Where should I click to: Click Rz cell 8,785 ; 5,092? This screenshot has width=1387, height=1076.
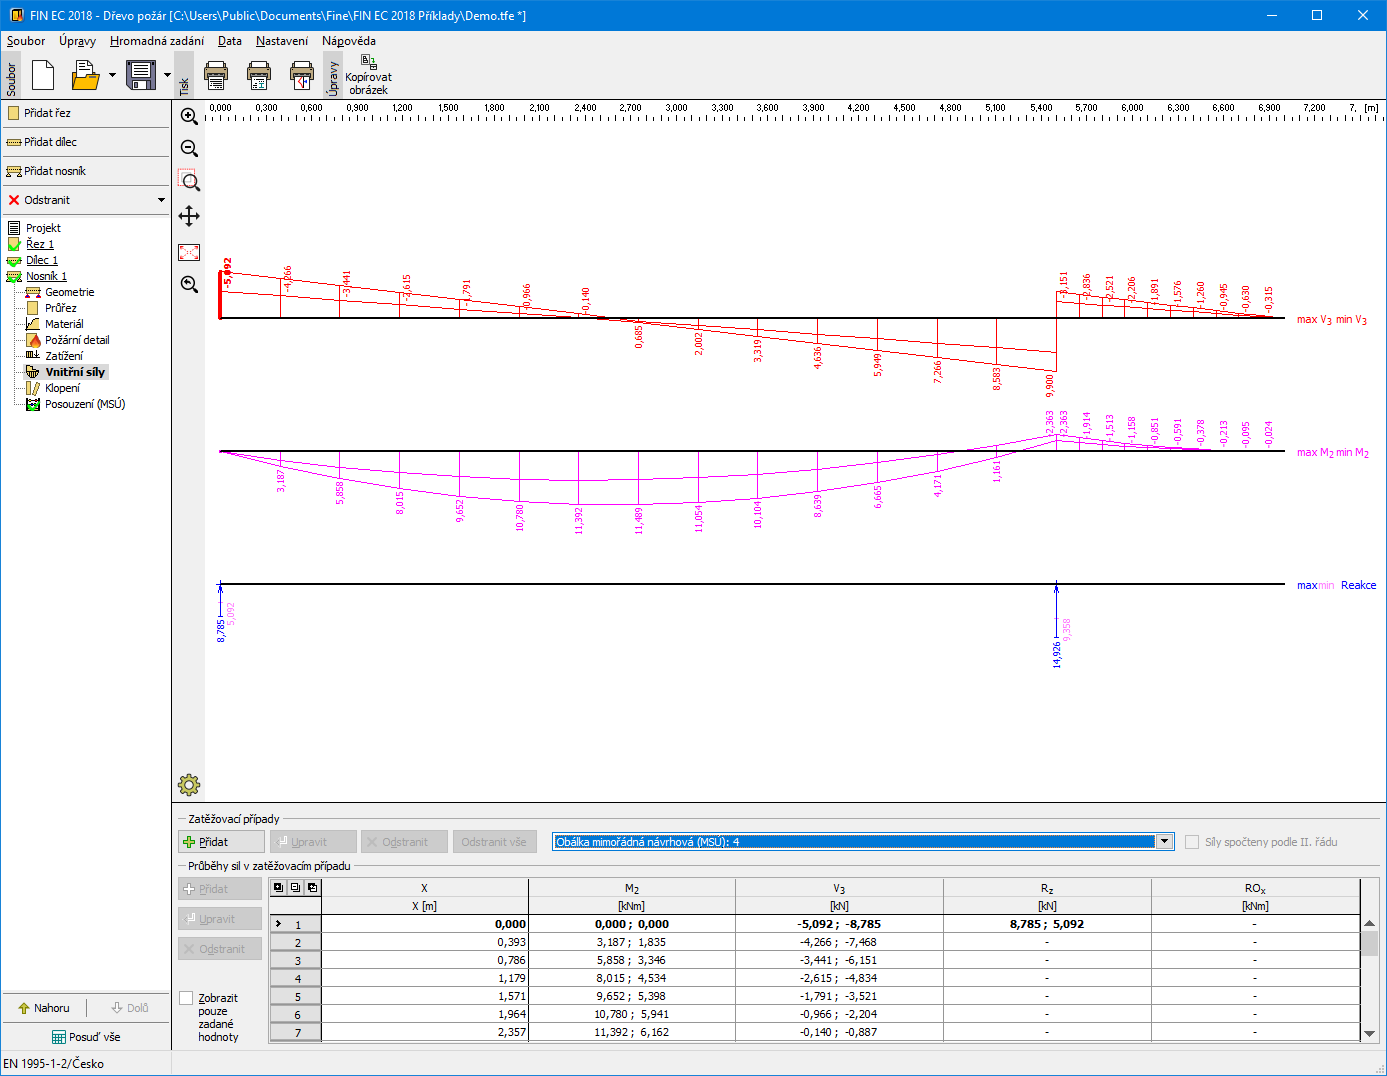point(1047,924)
